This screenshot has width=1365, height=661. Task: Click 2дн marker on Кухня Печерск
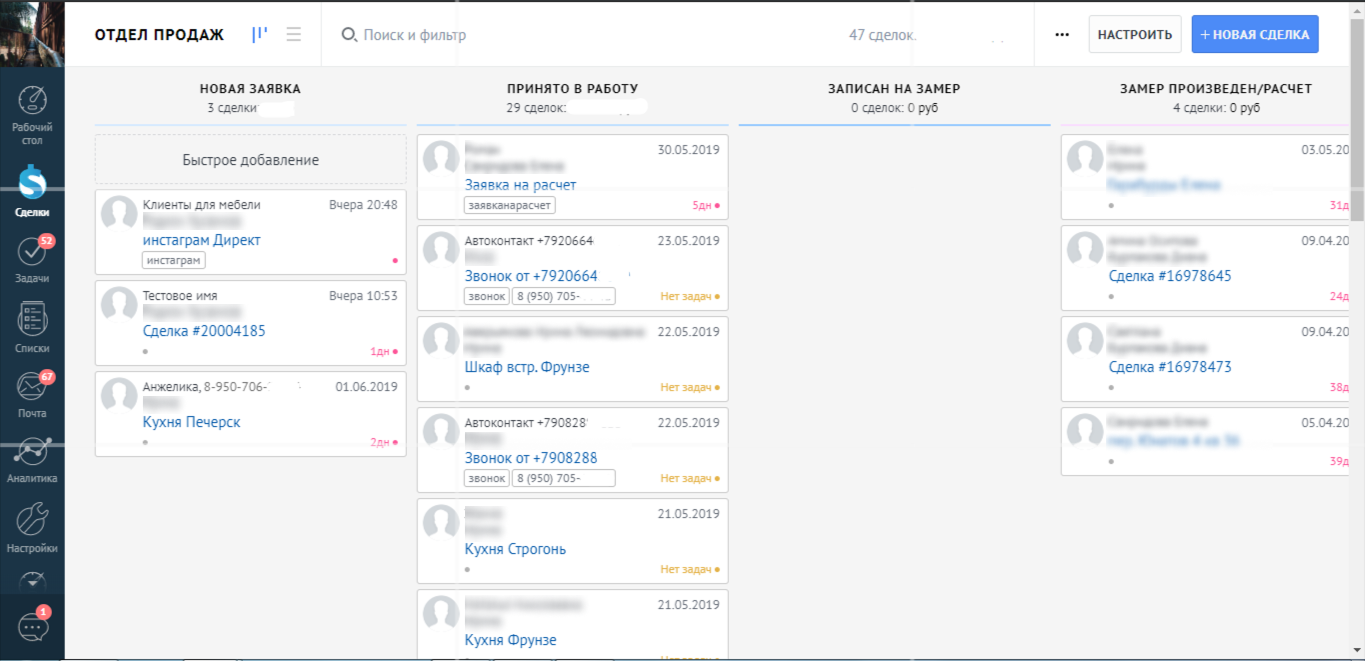pos(384,442)
